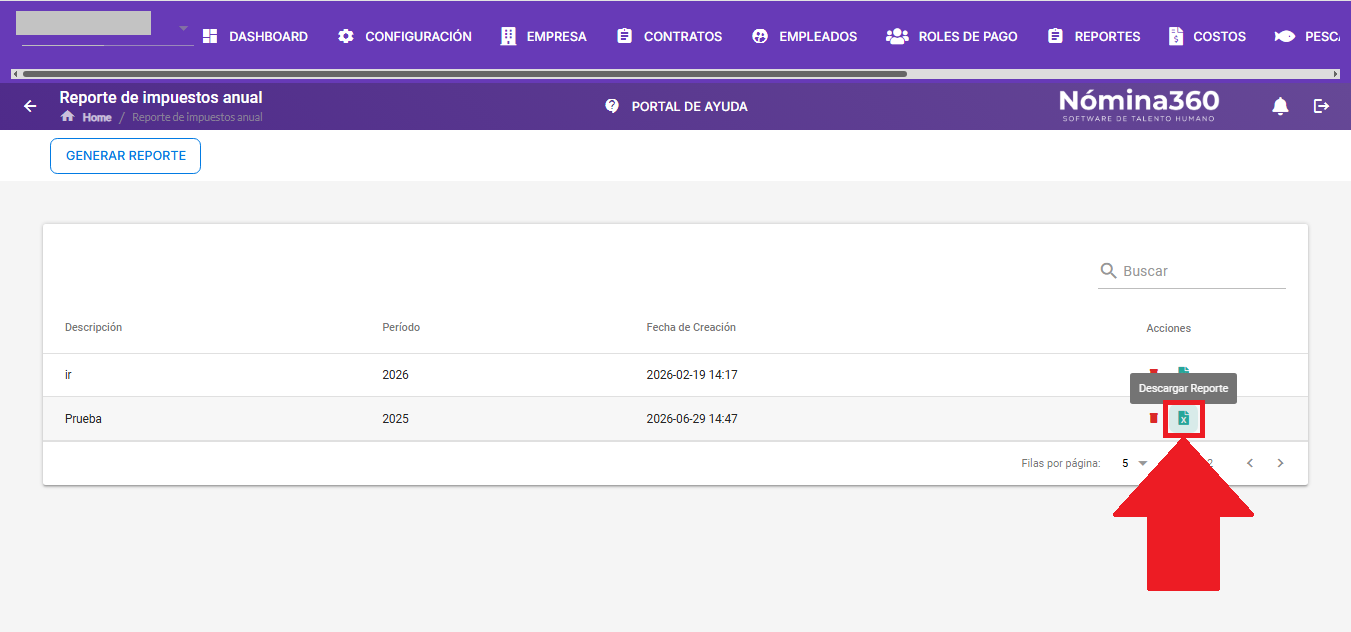
Task: Open the EMPLEADOS menu
Action: (805, 36)
